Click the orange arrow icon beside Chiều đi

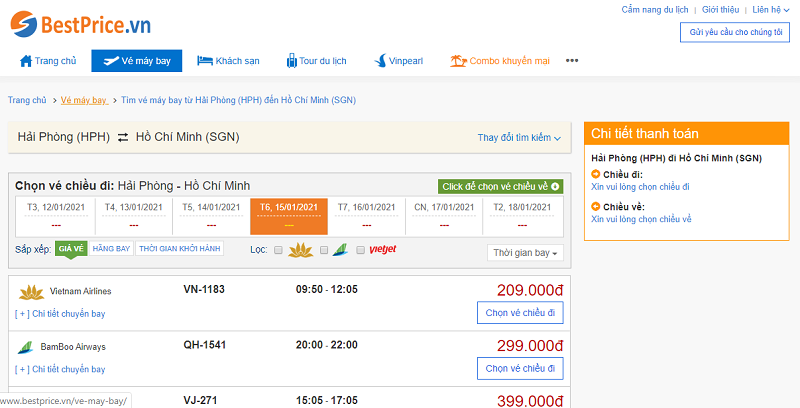(595, 174)
